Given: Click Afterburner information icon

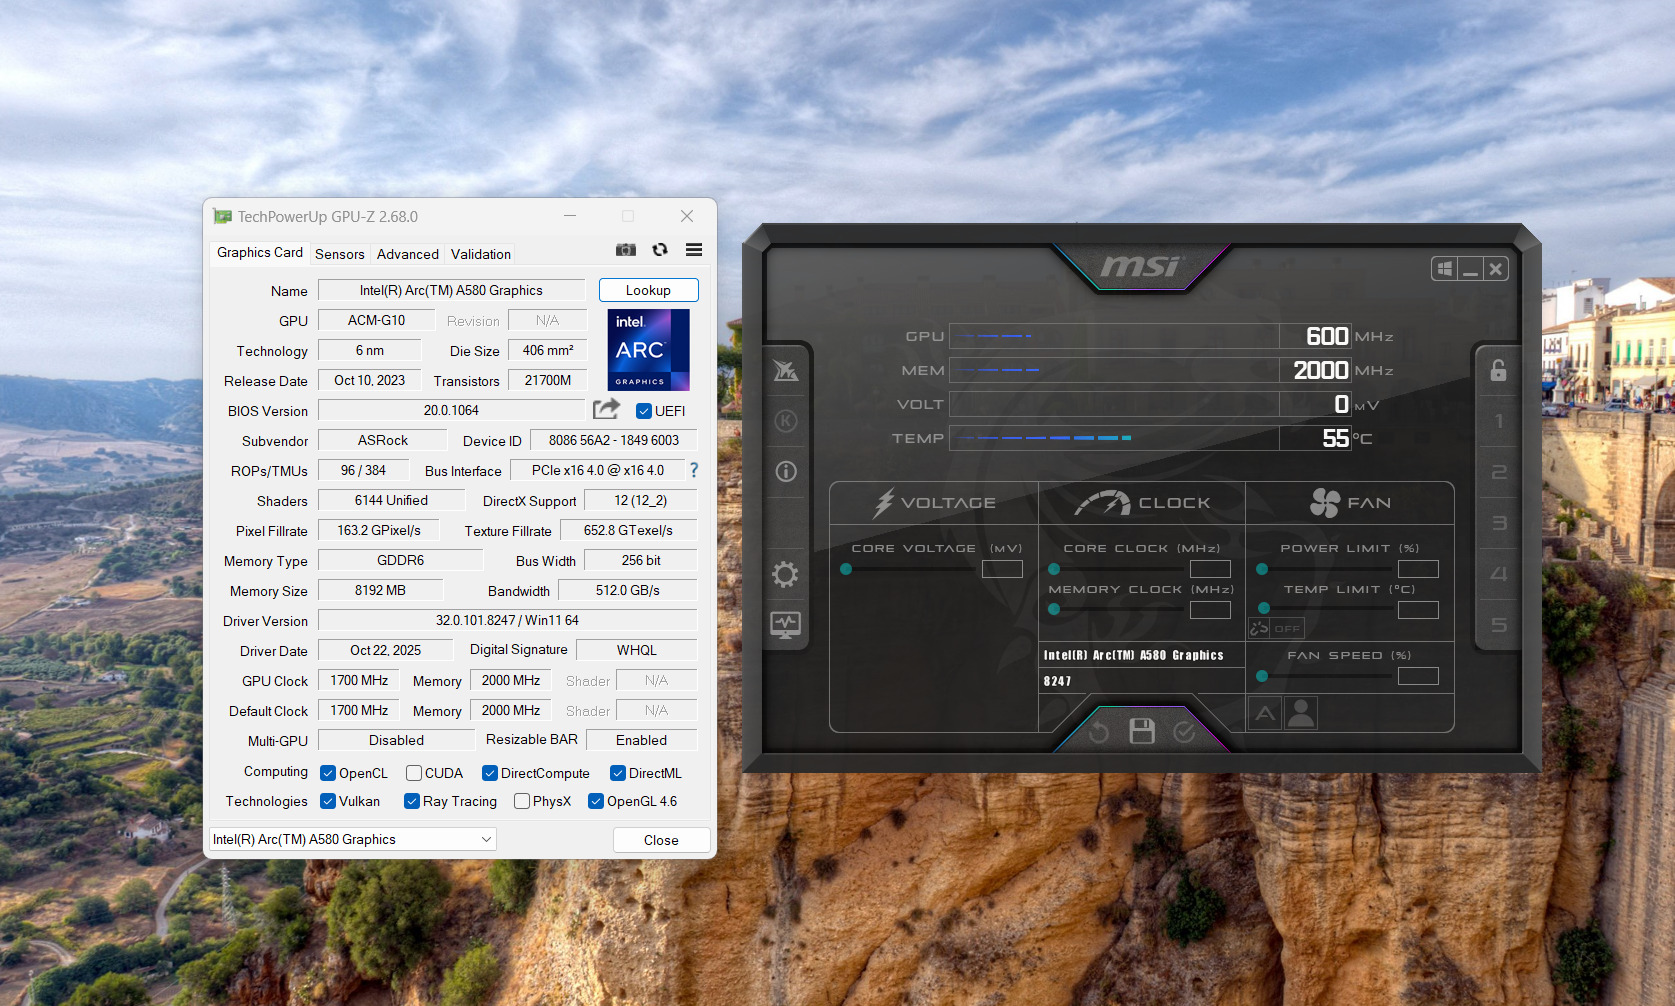Looking at the screenshot, I should pyautogui.click(x=786, y=471).
